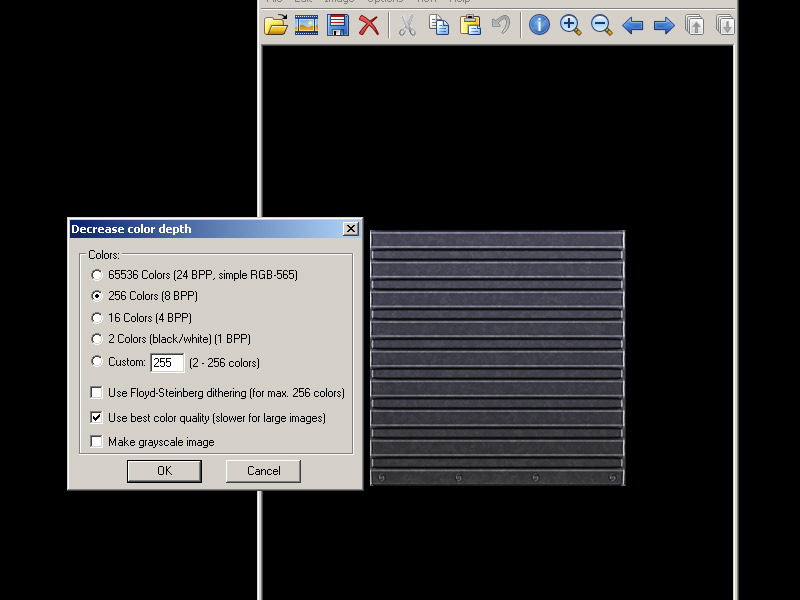Show image information with the blue i icon

(539, 25)
